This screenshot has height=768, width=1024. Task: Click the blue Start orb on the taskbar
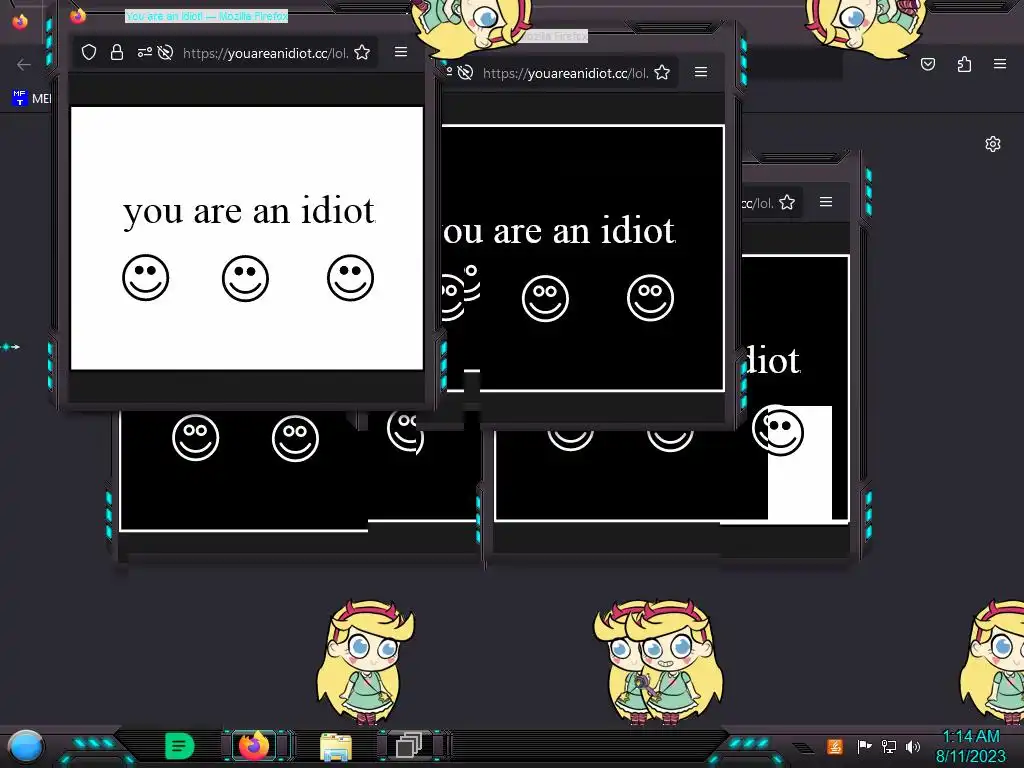click(26, 746)
